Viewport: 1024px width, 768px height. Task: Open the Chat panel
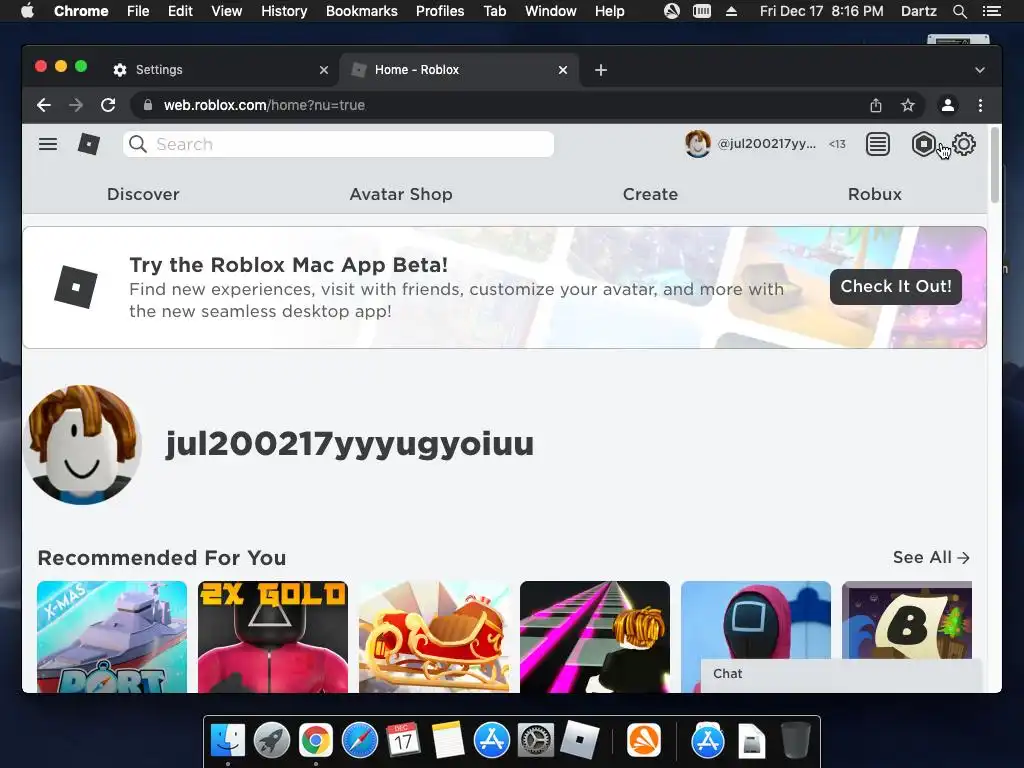(x=841, y=675)
